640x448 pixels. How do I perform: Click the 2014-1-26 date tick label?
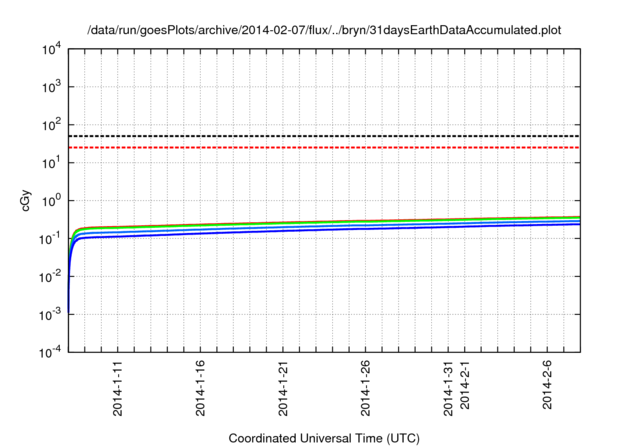click(x=365, y=388)
